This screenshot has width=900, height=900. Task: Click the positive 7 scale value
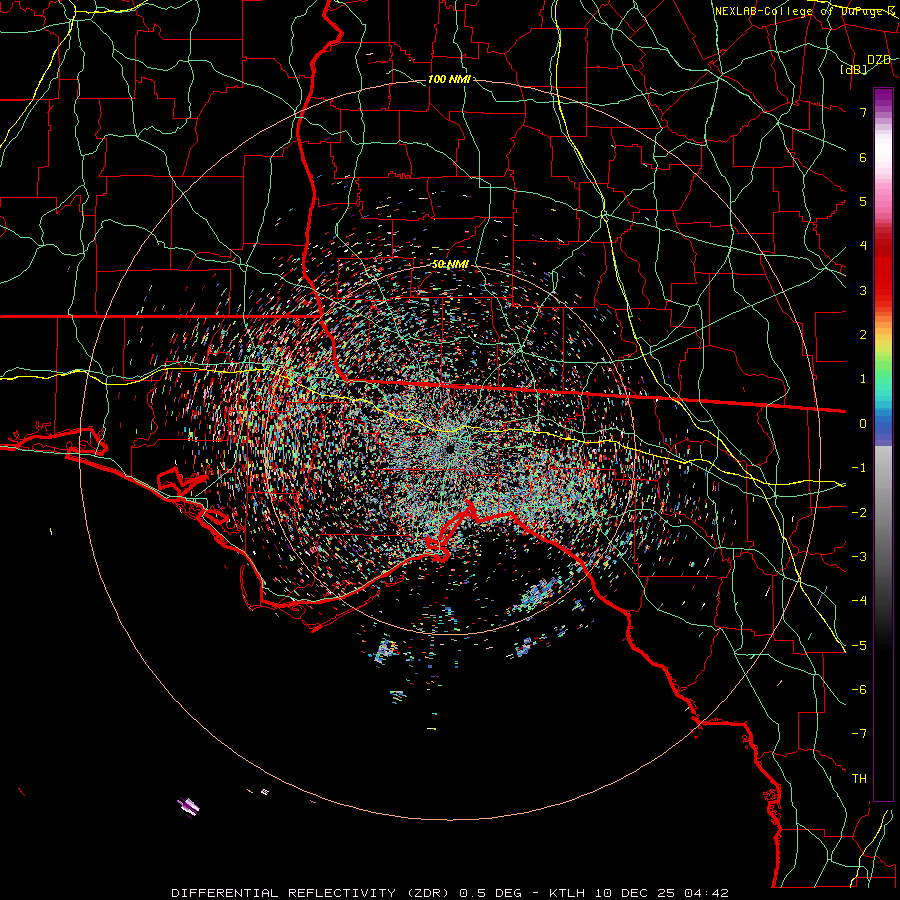click(x=863, y=112)
